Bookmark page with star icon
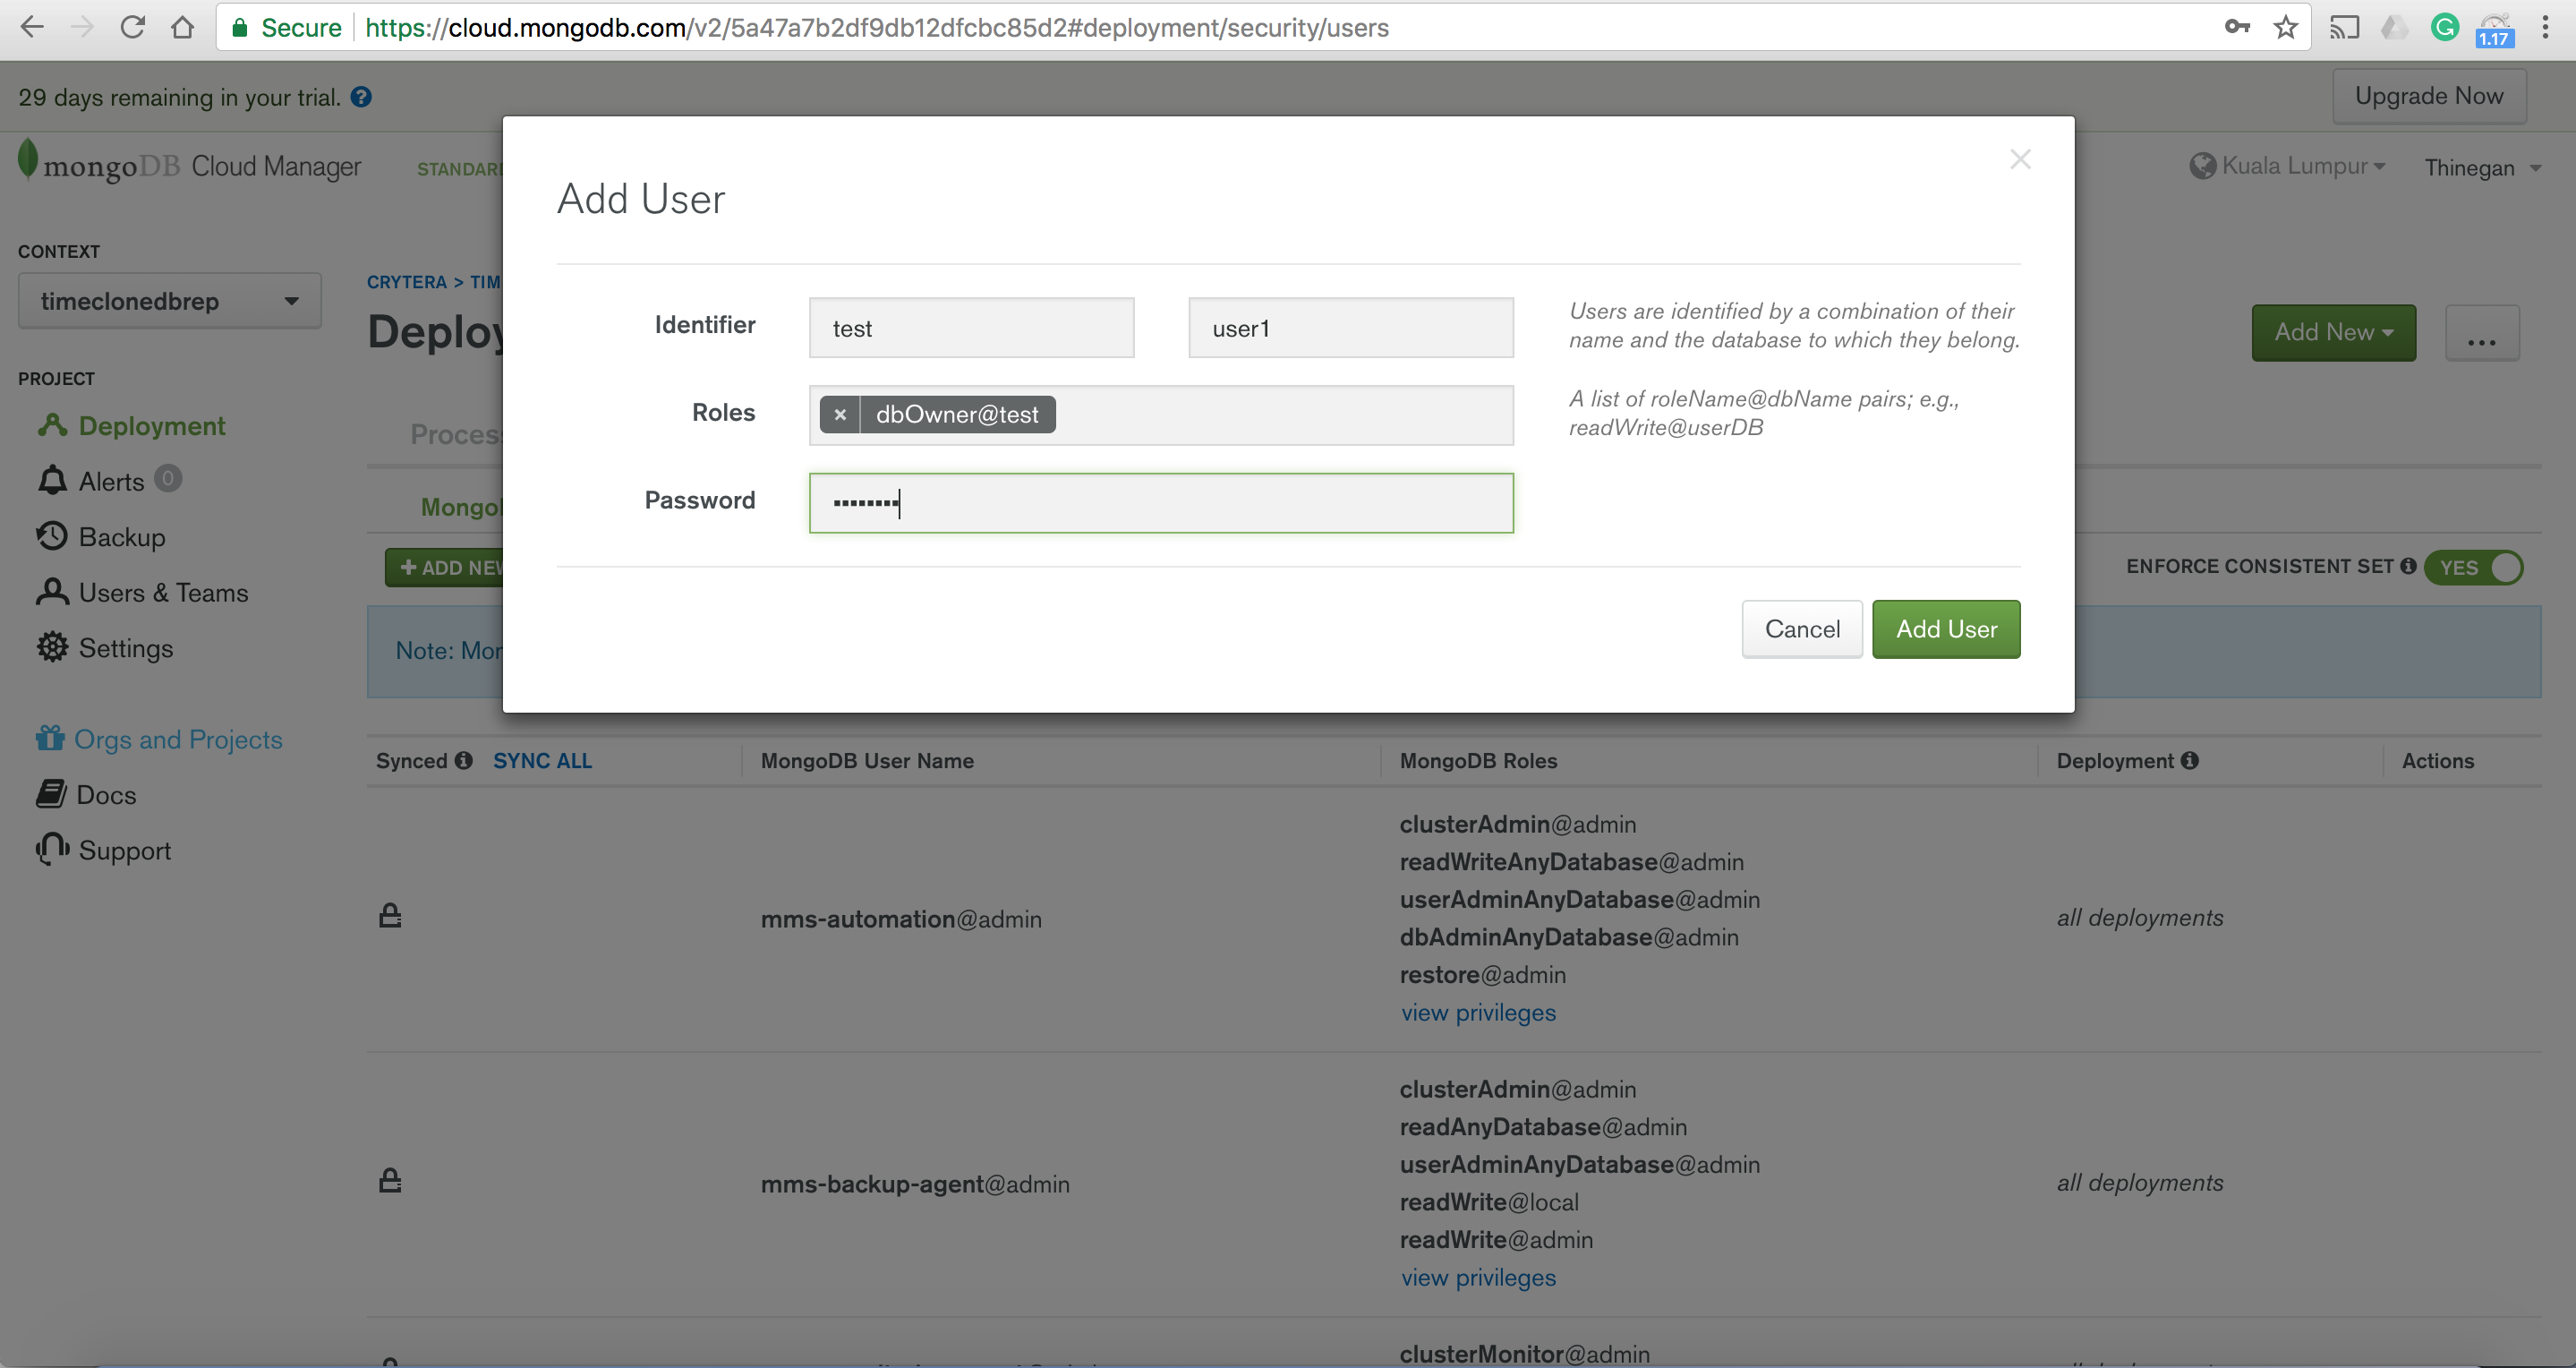This screenshot has width=2576, height=1368. [x=2285, y=27]
